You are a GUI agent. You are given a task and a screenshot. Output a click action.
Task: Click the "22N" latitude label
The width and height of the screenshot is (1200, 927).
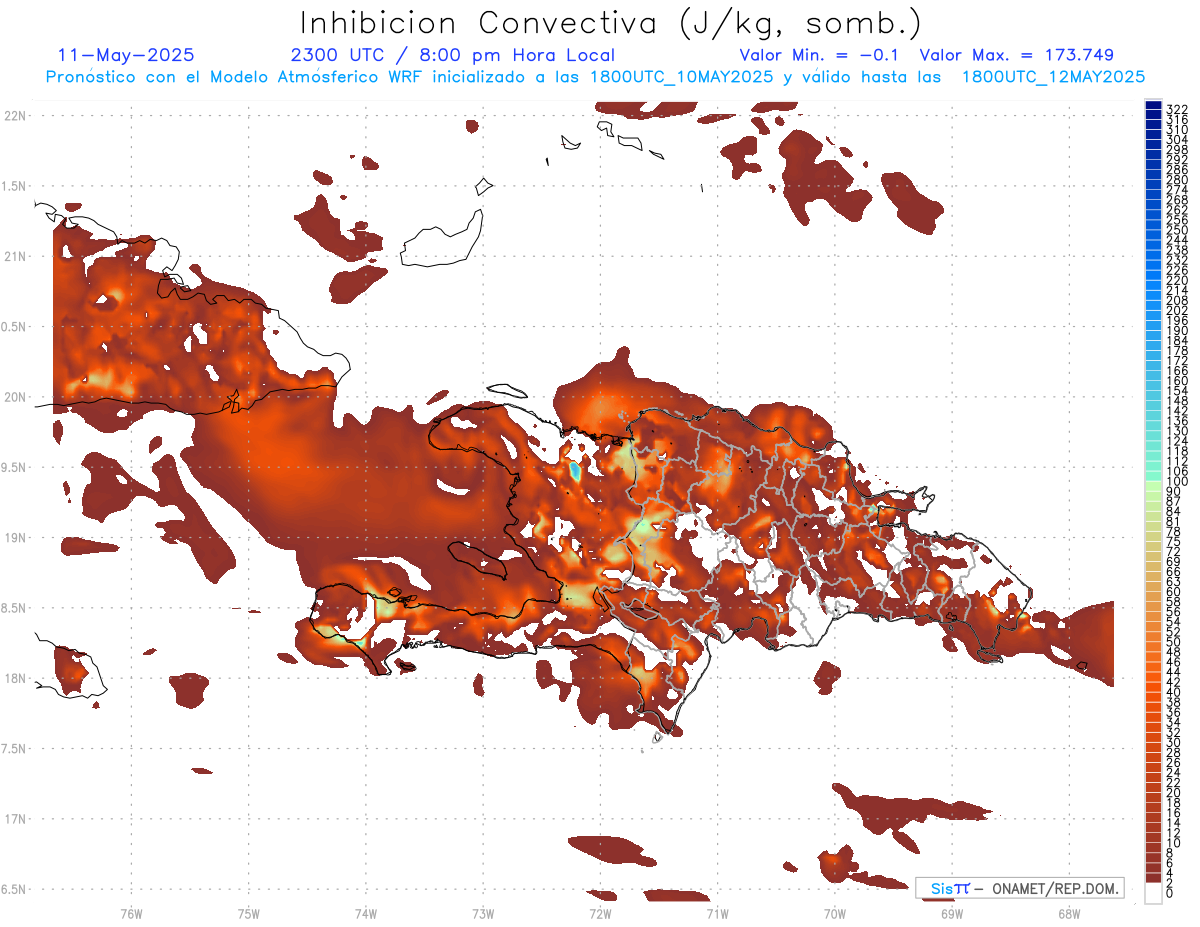15,116
